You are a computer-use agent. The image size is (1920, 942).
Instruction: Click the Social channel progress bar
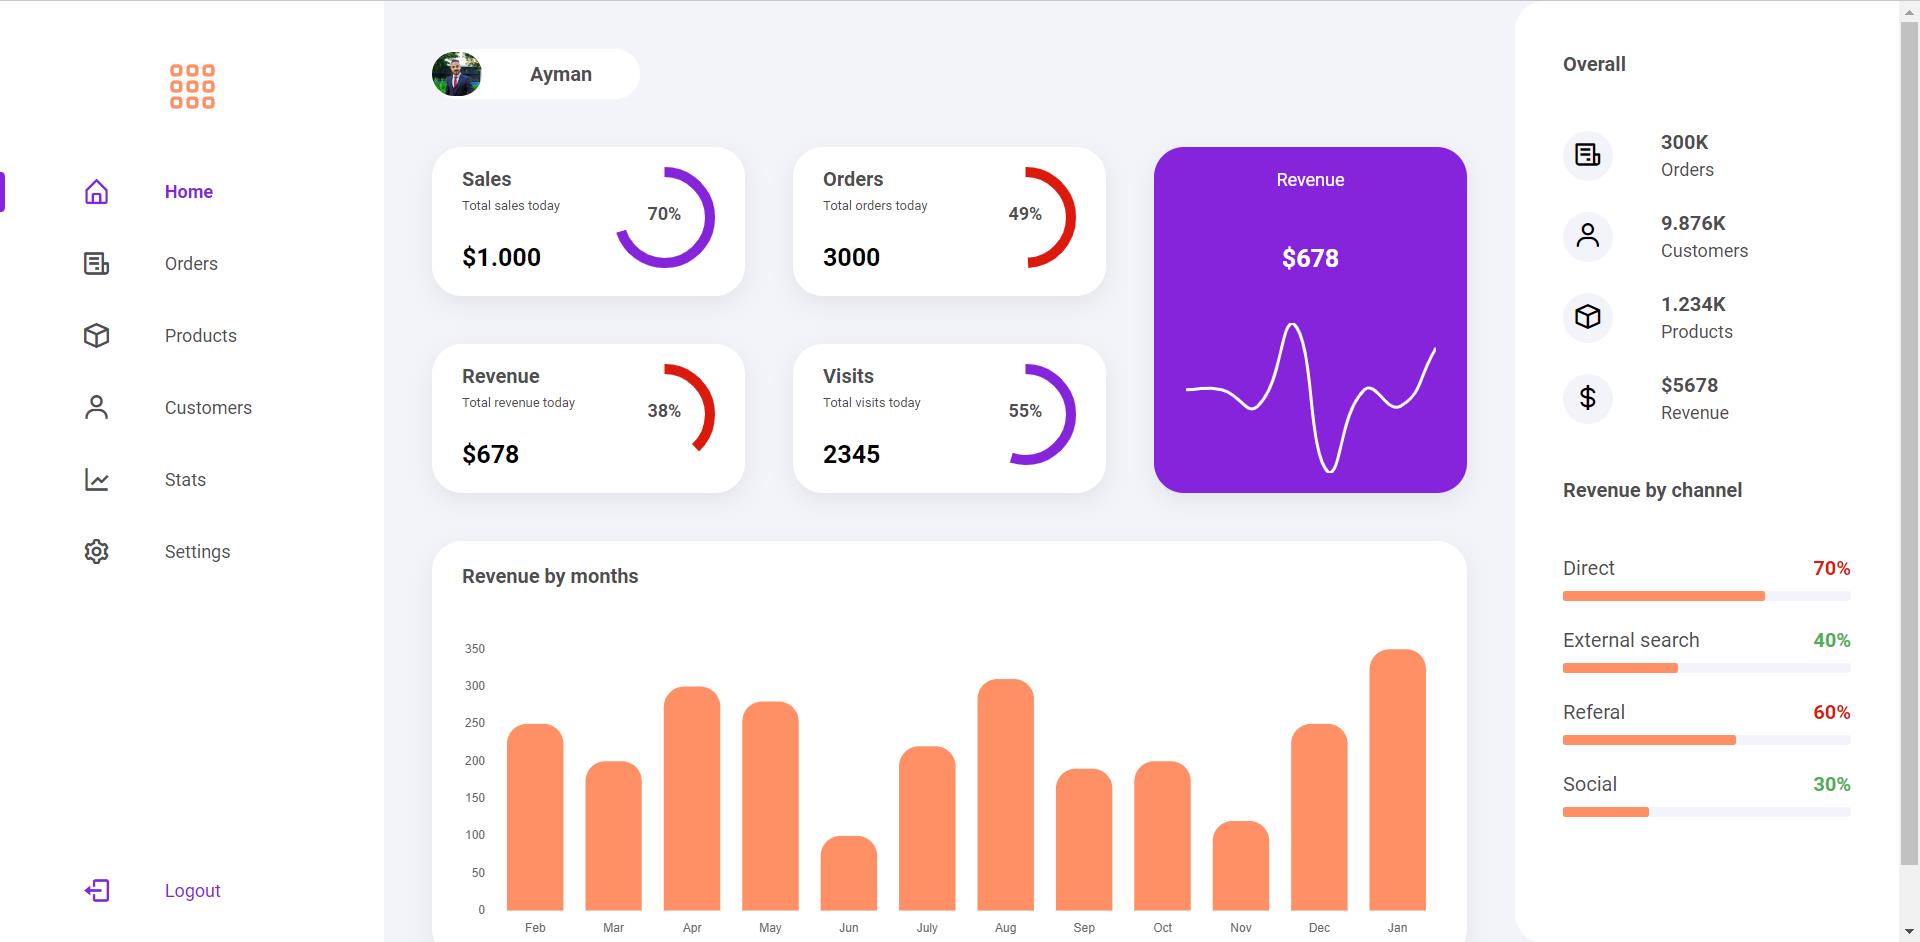(x=1706, y=812)
